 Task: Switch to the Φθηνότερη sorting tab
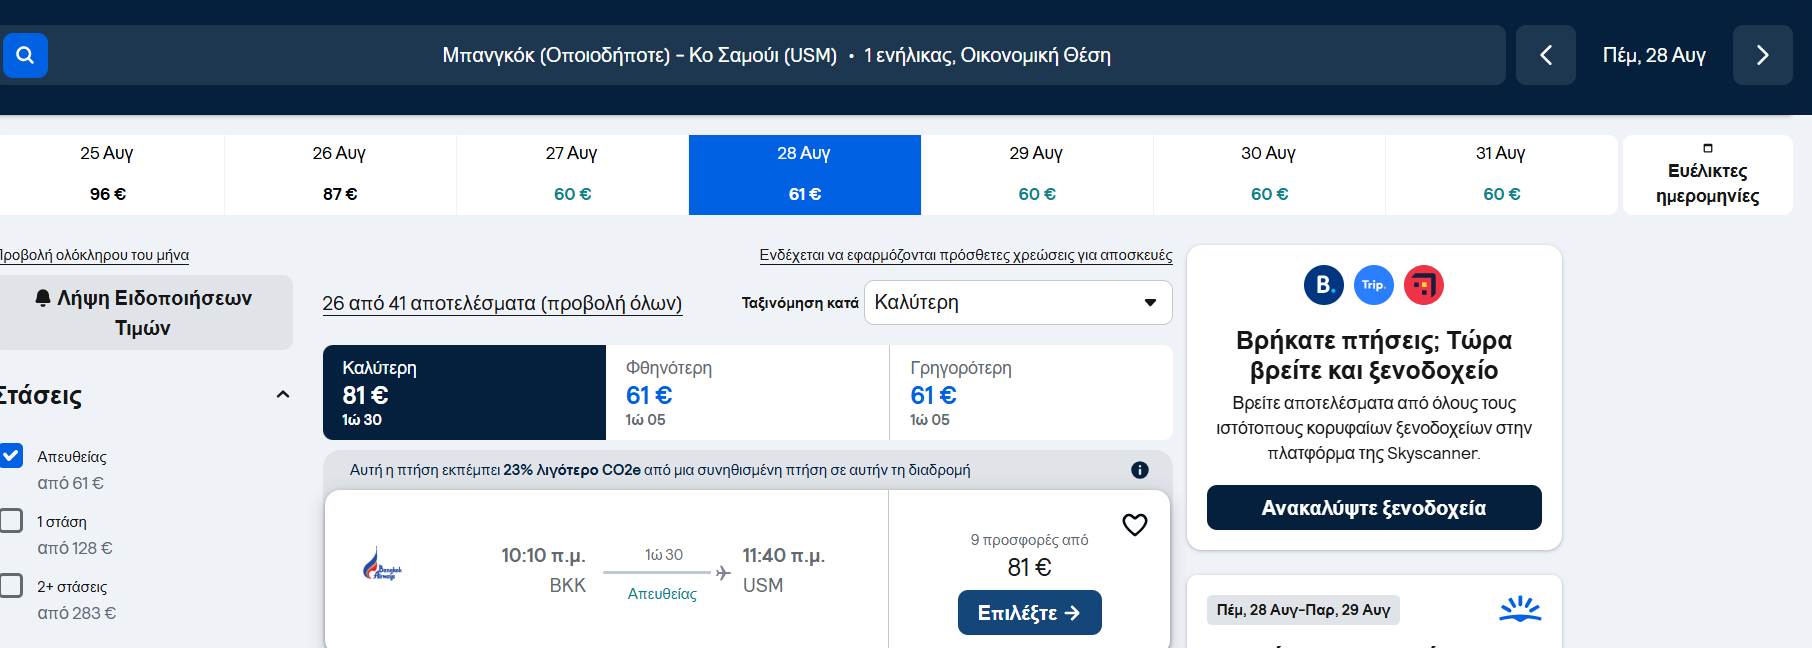click(747, 392)
